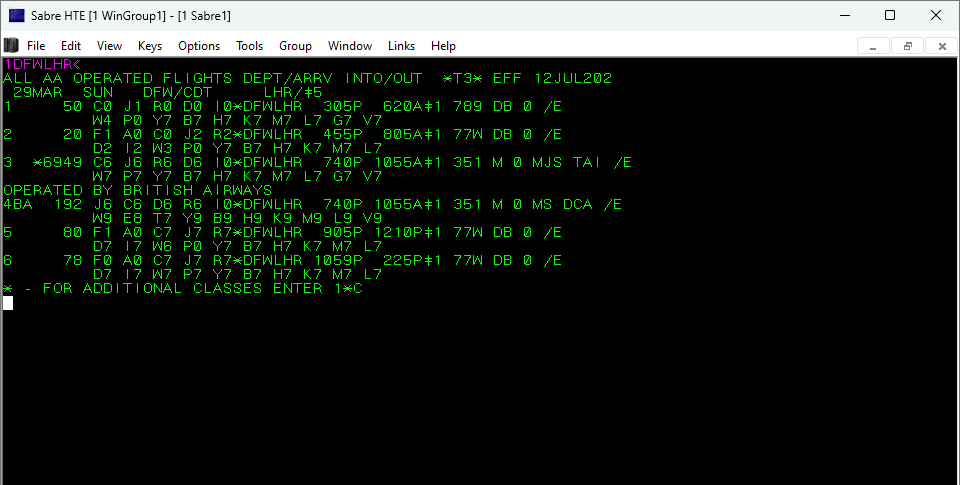Restore down the inner Sabre1 session window
This screenshot has width=960, height=485.
point(907,46)
